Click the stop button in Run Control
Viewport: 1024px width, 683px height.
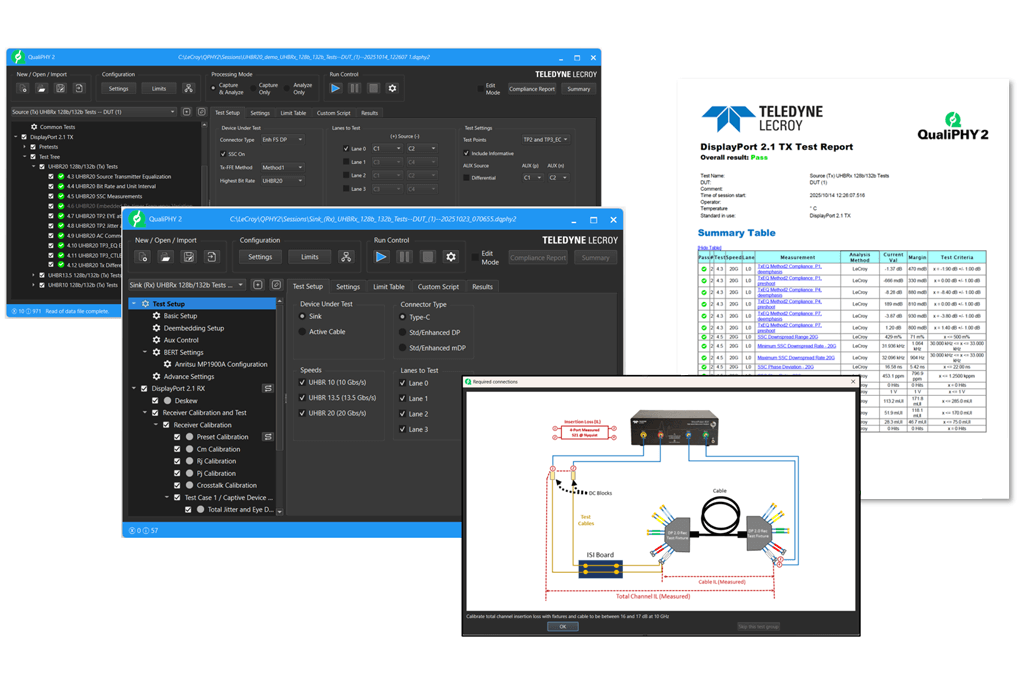tap(427, 256)
